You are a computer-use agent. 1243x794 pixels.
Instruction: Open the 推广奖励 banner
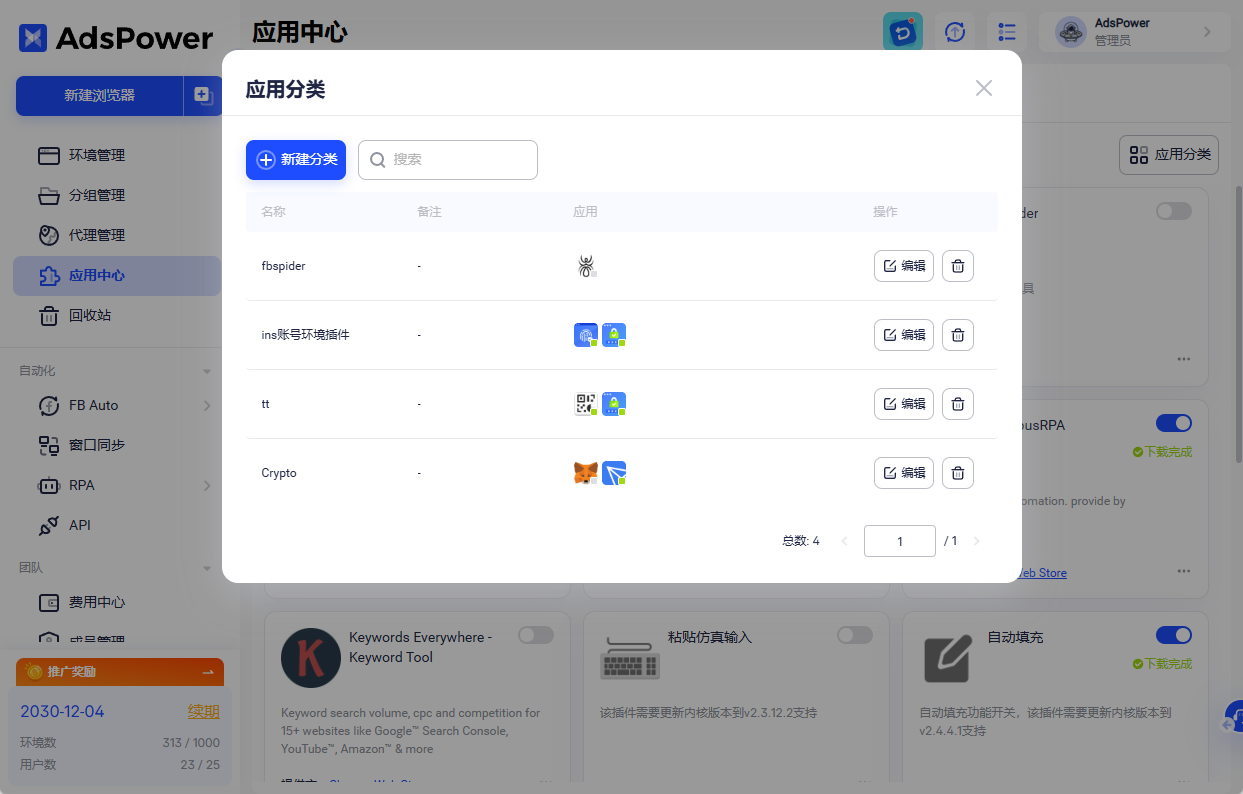coord(120,672)
